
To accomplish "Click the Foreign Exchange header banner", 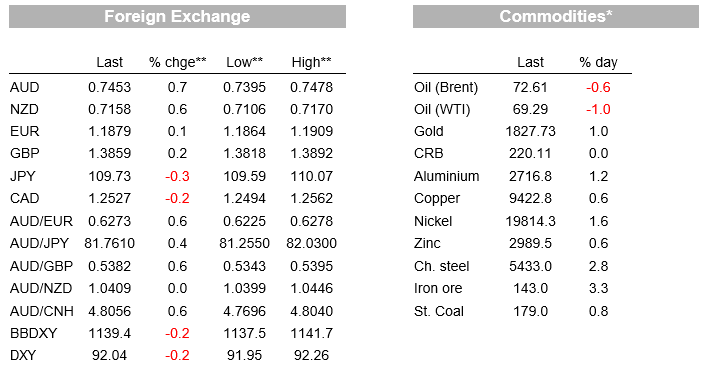I will pyautogui.click(x=177, y=17).
